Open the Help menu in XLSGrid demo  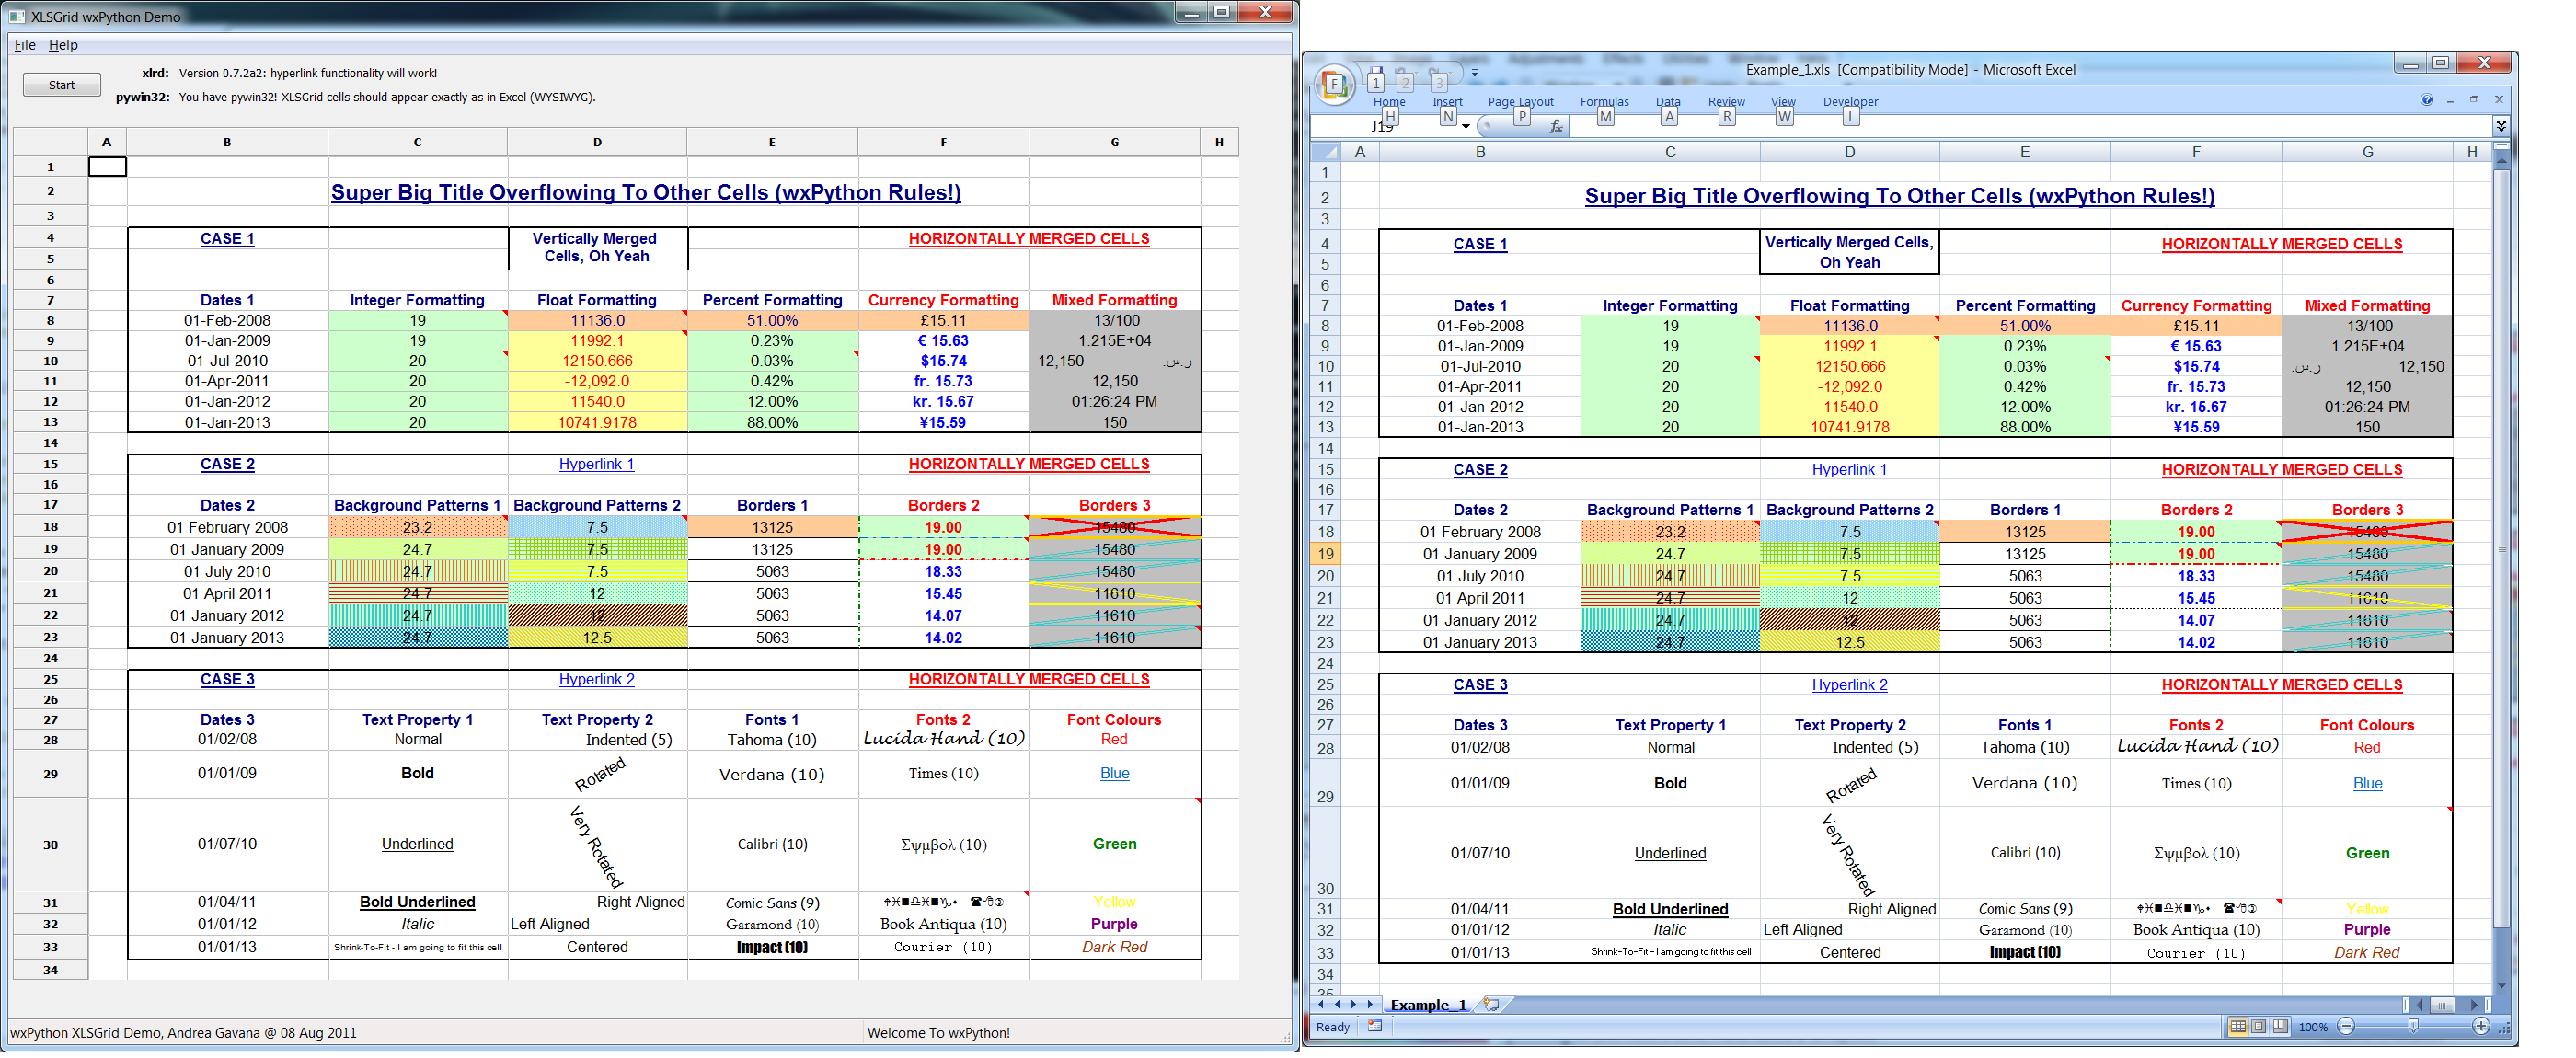[x=63, y=45]
